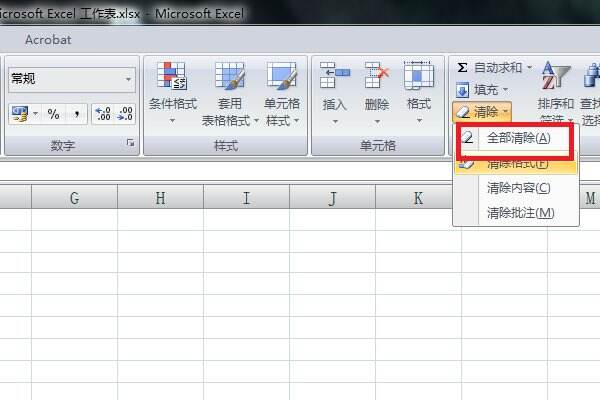Open Cell Styles (单元格样式) icon
Viewport: 600px width, 400px height.
(x=282, y=76)
